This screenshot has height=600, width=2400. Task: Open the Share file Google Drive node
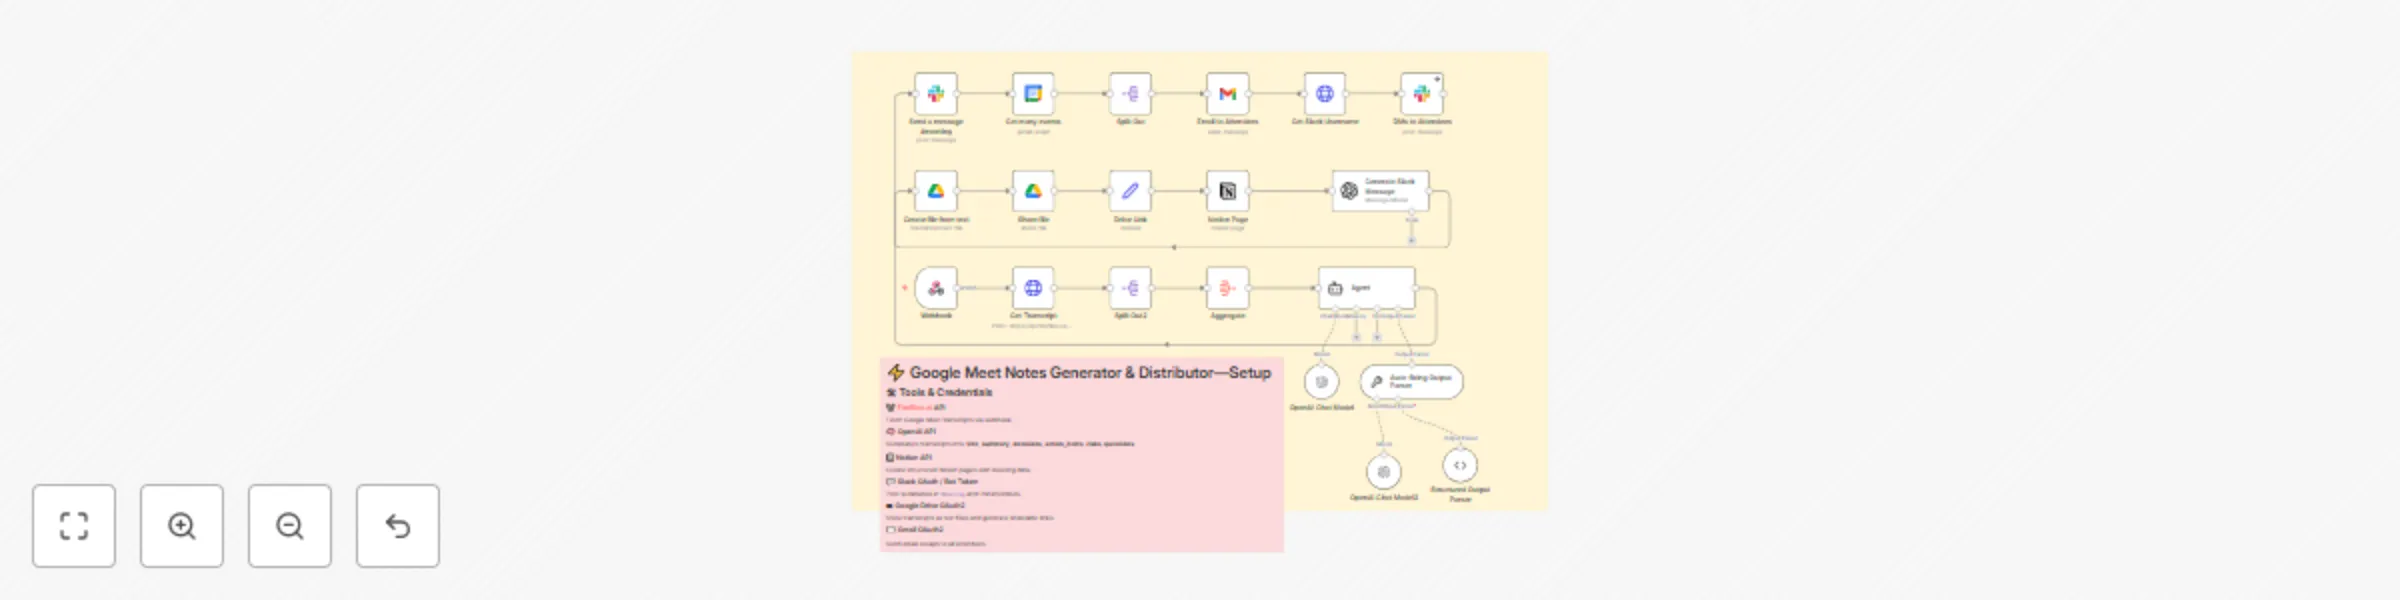pos(1033,191)
